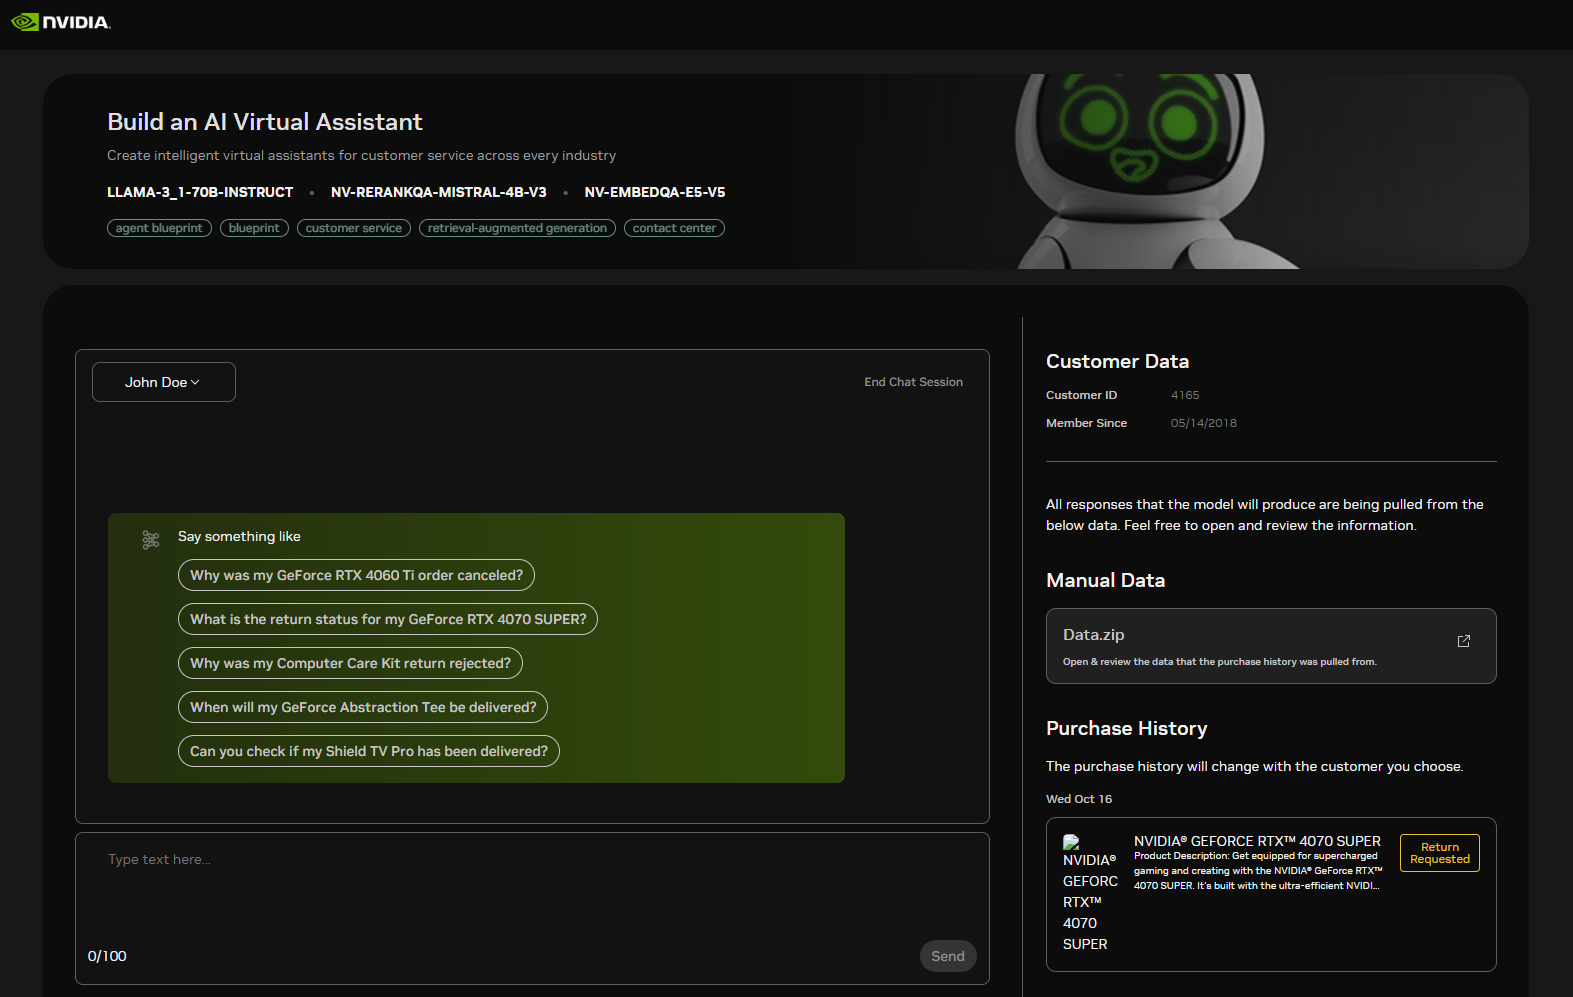Screen dimensions: 1573x997
Task: Click the Type text here message field
Action: coord(532,885)
